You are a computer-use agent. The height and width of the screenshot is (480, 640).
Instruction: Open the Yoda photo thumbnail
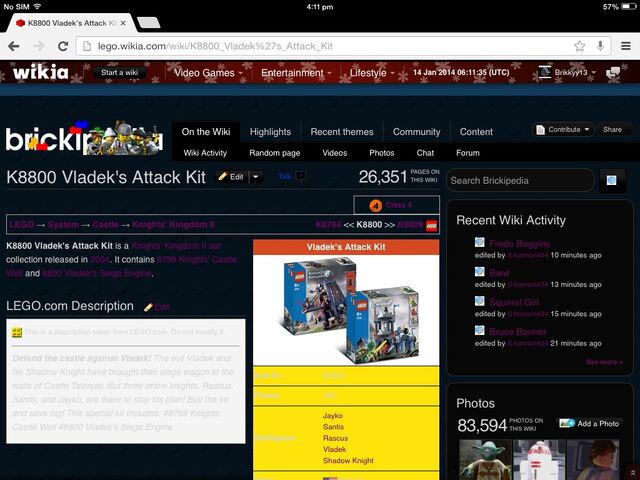click(485, 460)
